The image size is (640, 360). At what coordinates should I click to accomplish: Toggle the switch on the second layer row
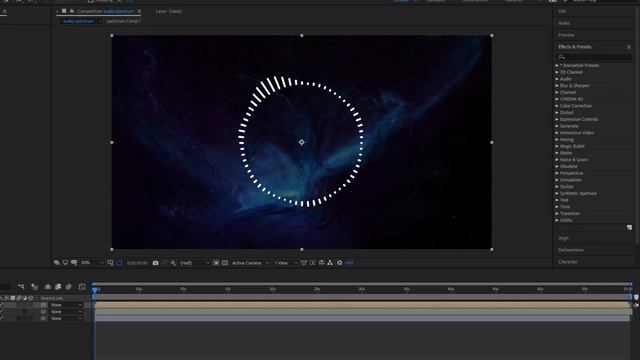pos(2,311)
